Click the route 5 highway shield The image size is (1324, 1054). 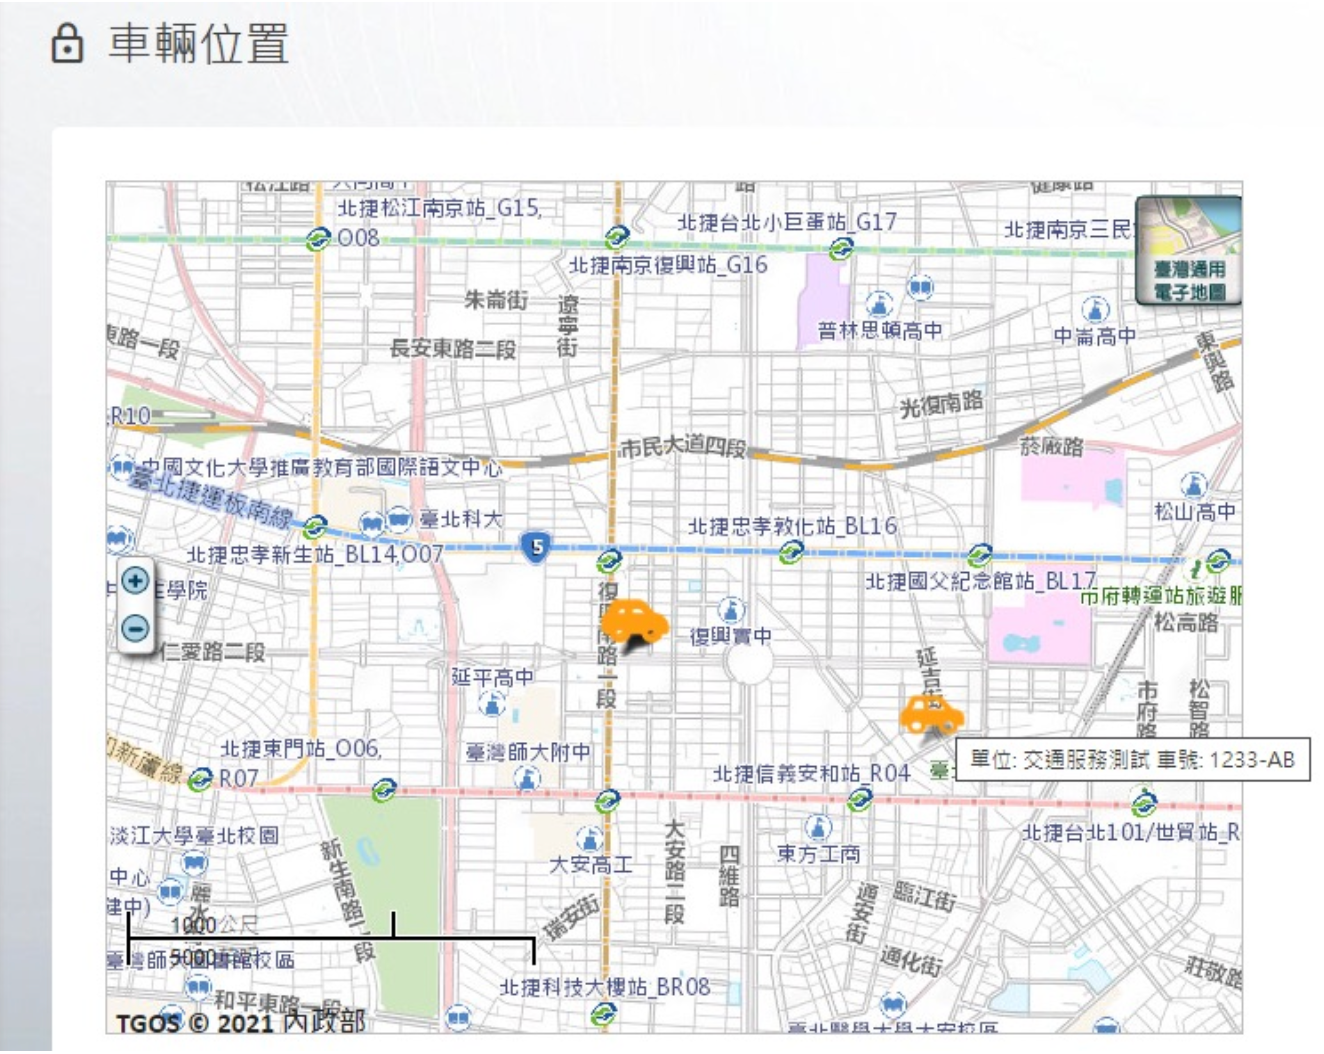click(537, 547)
